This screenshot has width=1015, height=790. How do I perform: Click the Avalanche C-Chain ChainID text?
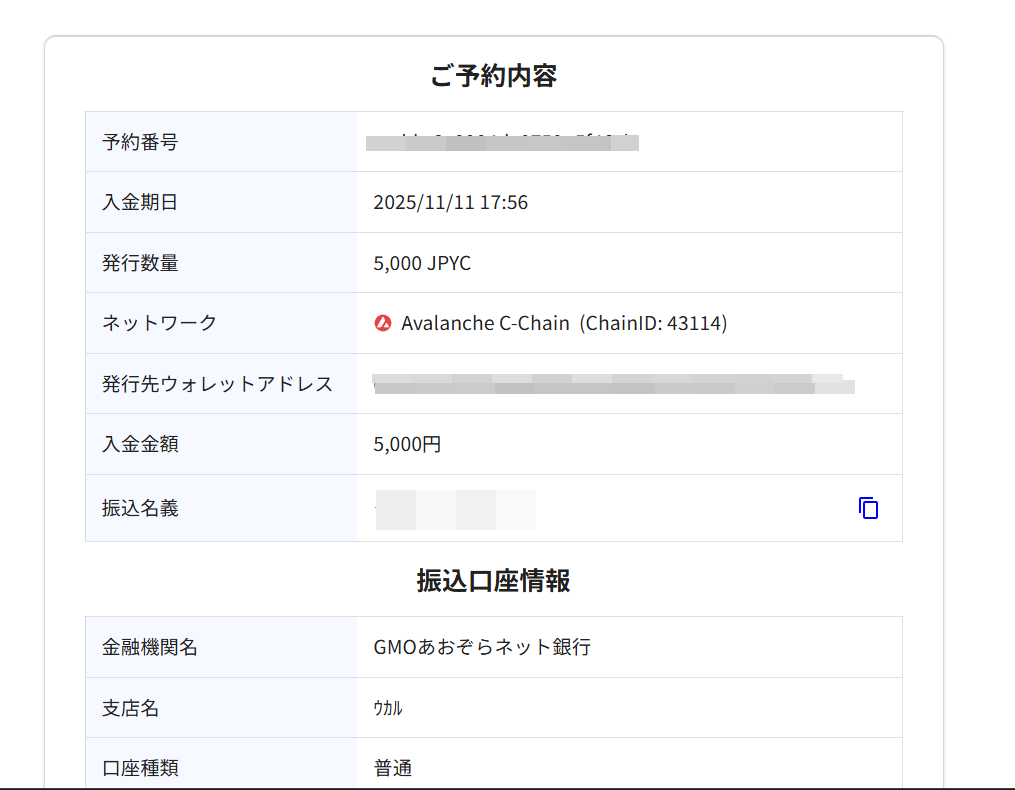[x=564, y=323]
